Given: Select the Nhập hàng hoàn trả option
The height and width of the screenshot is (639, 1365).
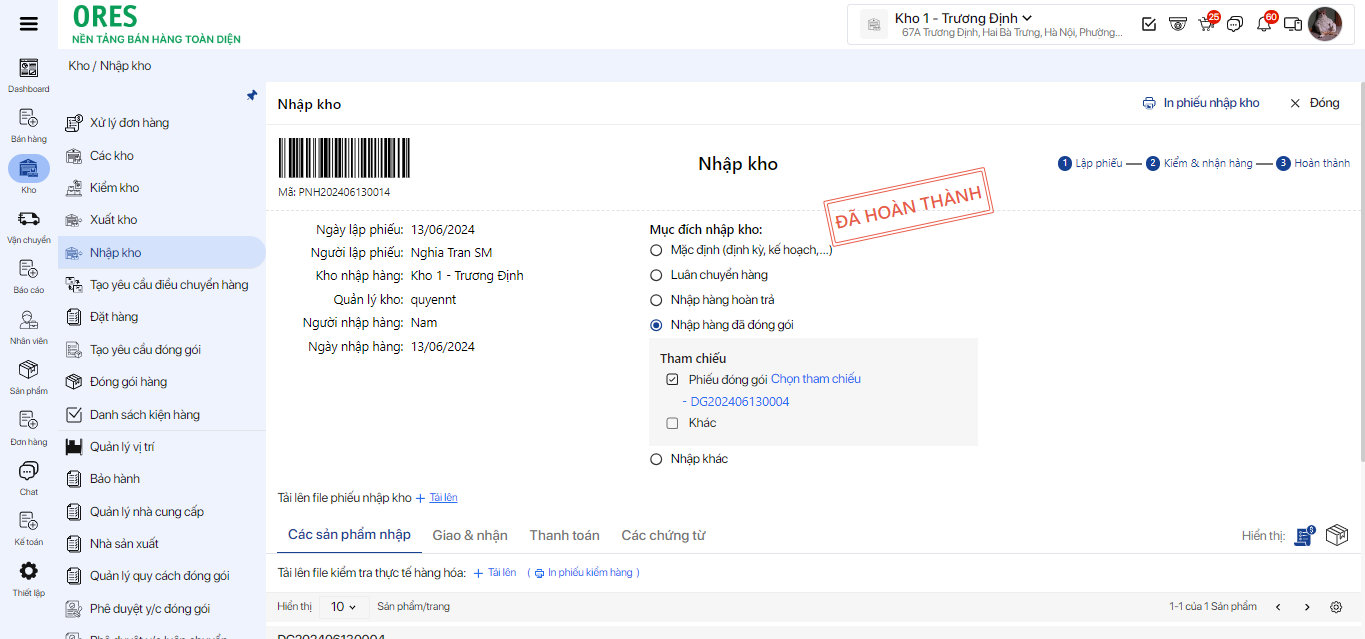Looking at the screenshot, I should click(x=656, y=300).
